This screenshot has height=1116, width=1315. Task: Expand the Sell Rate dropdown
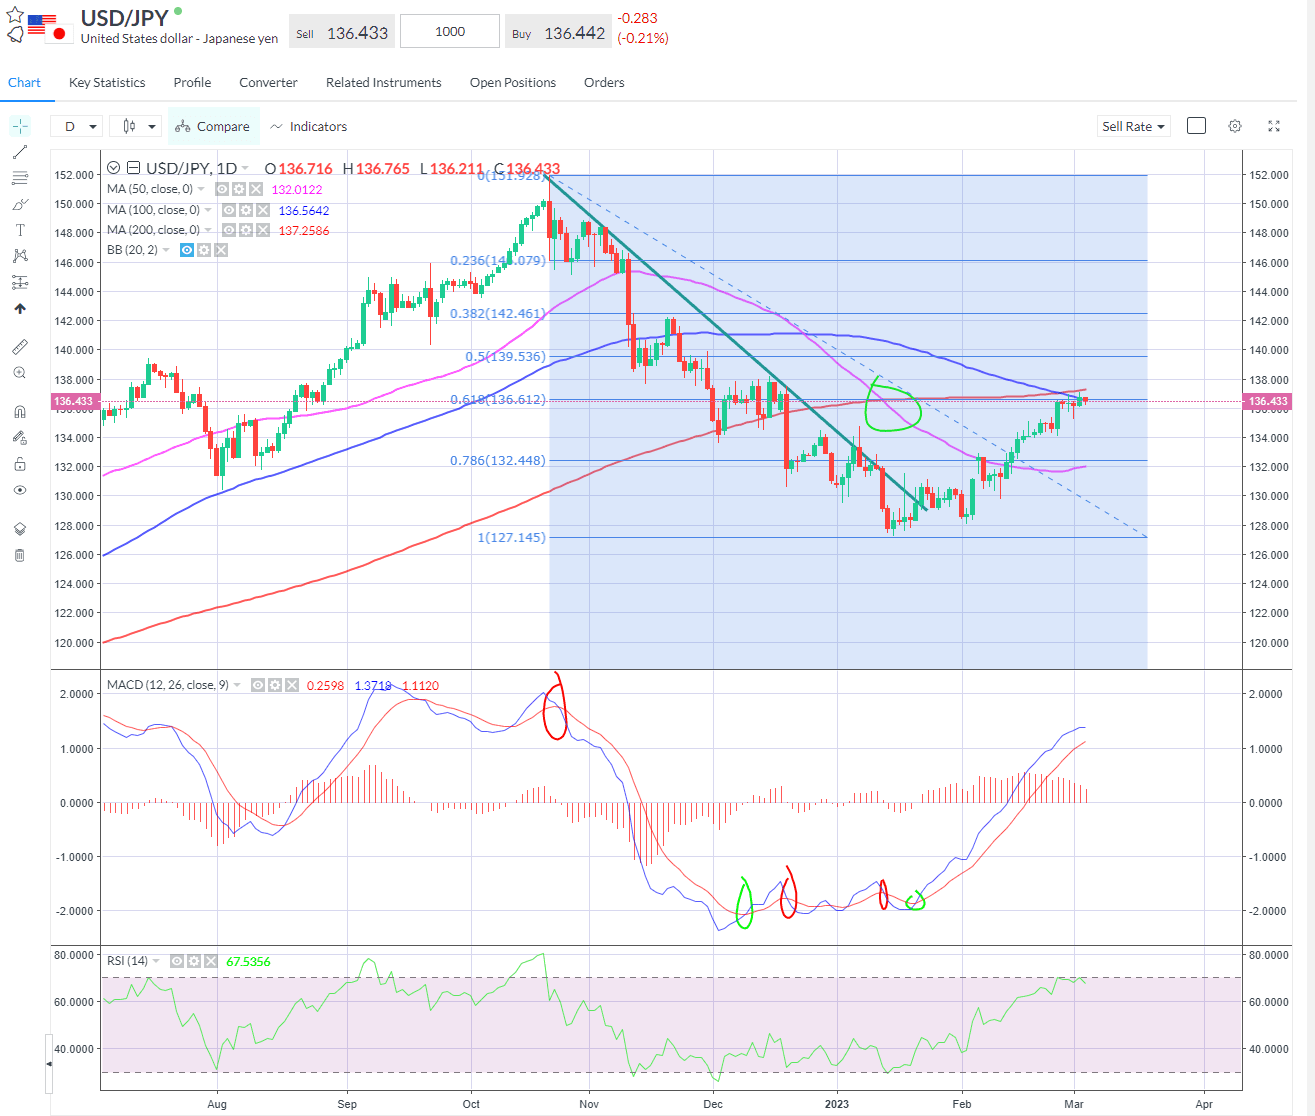pyautogui.click(x=1133, y=126)
